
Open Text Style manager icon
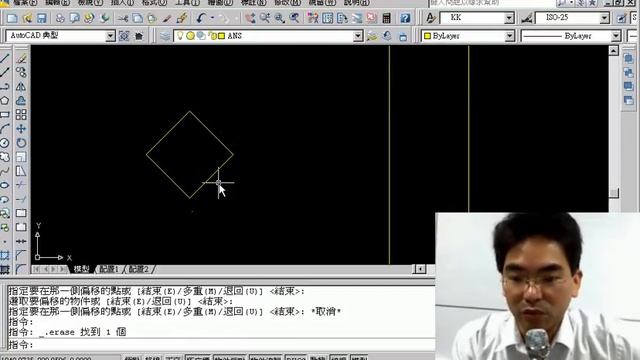(x=431, y=18)
